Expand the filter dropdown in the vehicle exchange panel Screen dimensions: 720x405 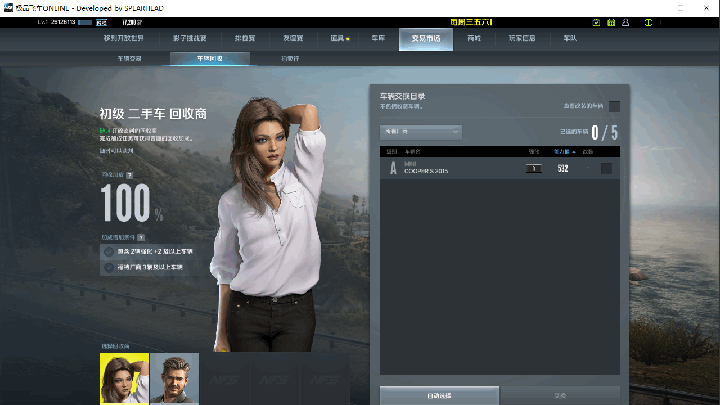[421, 132]
